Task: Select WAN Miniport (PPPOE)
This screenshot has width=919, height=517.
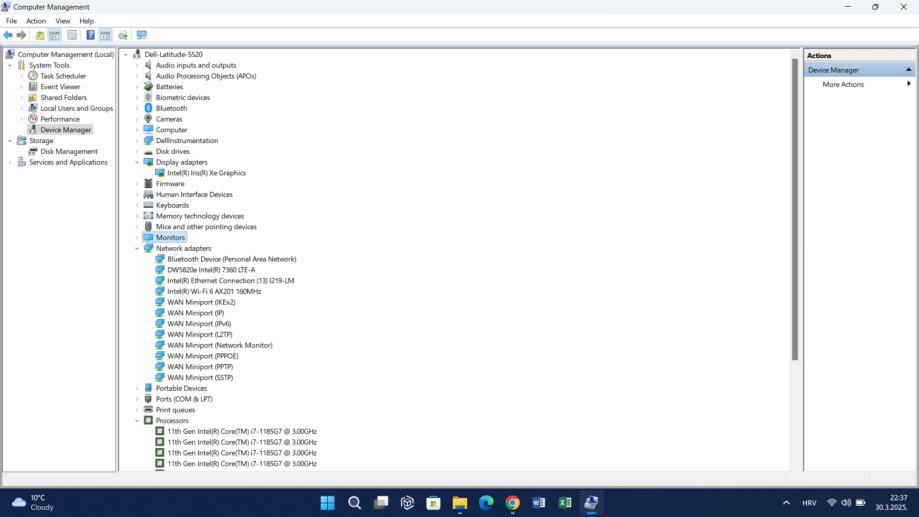Action: coord(203,356)
